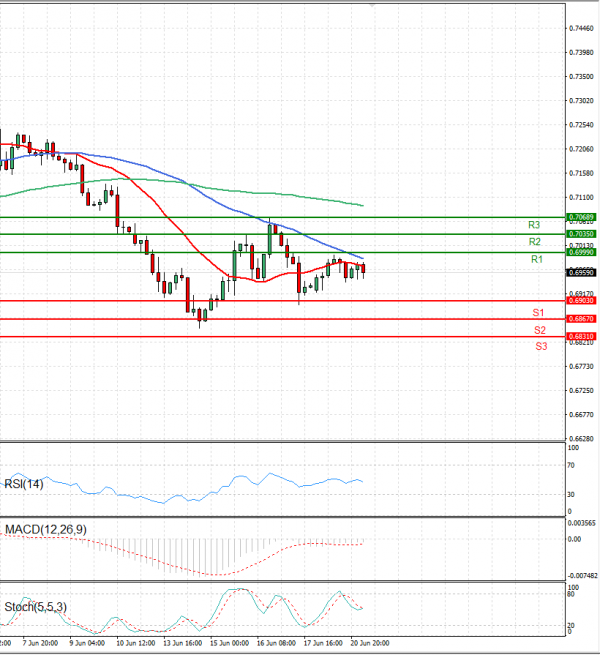Click the RSI 30 level value

coord(571,495)
